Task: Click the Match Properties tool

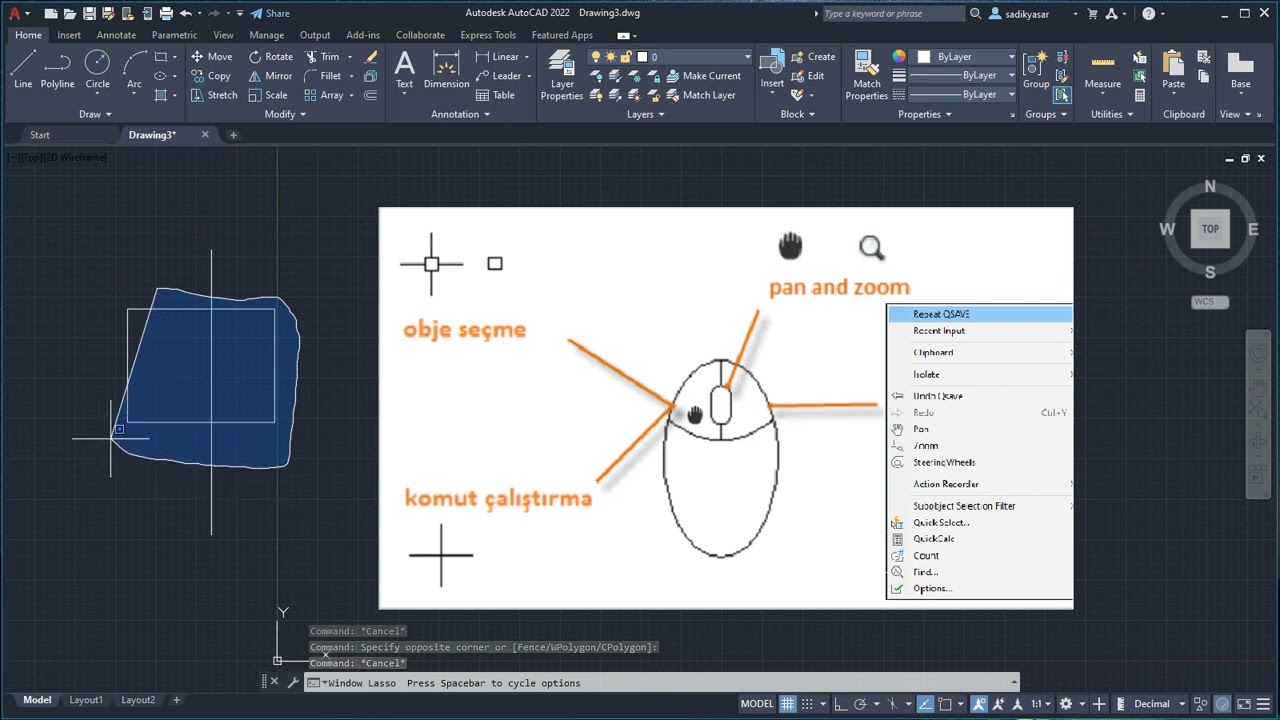Action: click(866, 76)
